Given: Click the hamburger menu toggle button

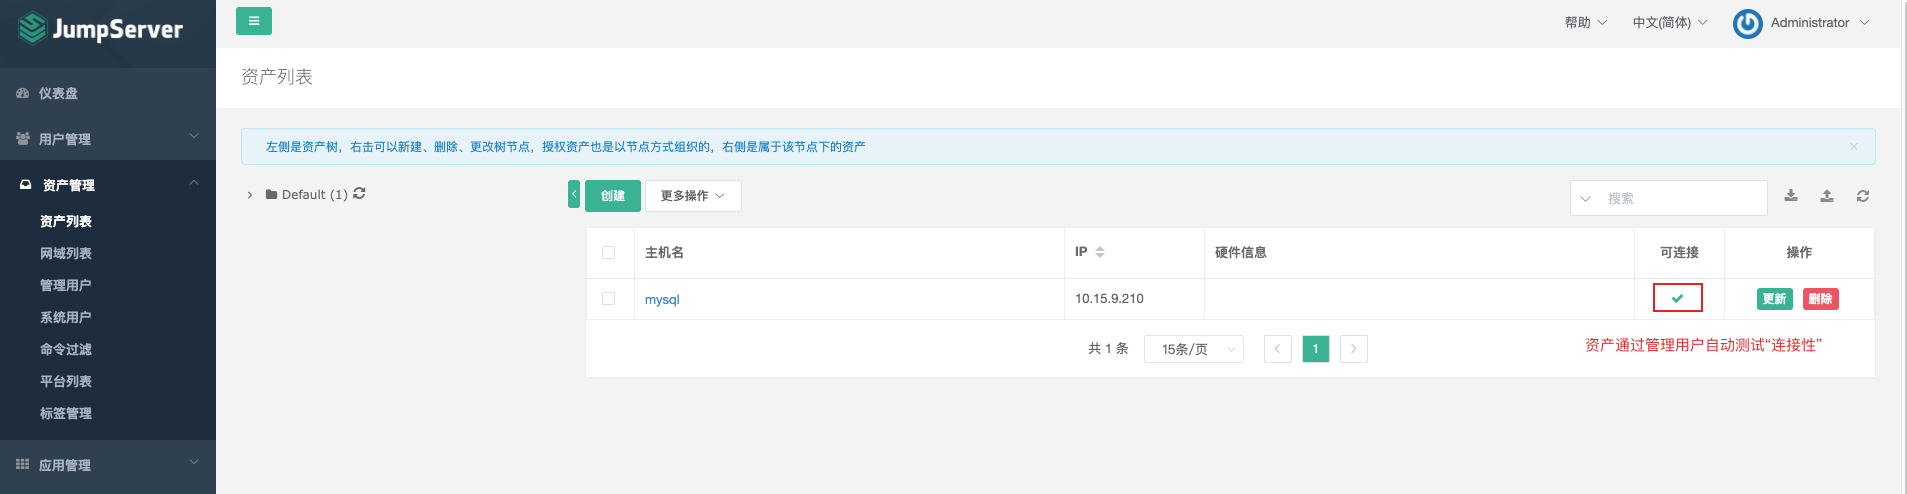Looking at the screenshot, I should (254, 21).
